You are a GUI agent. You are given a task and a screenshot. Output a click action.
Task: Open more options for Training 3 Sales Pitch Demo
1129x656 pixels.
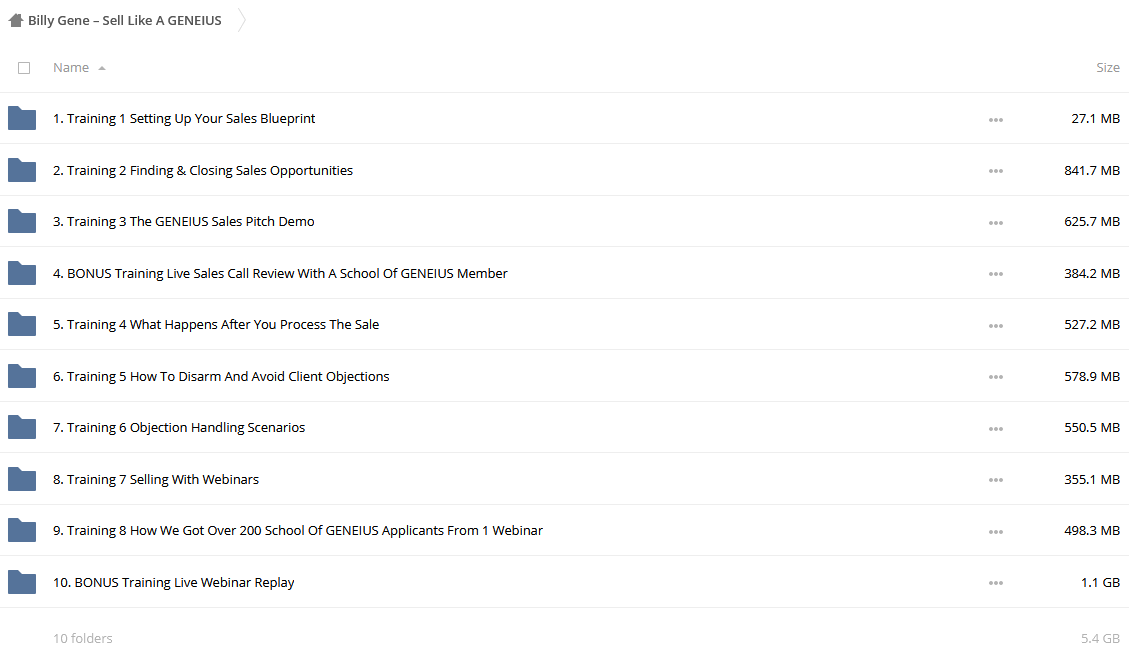[996, 223]
